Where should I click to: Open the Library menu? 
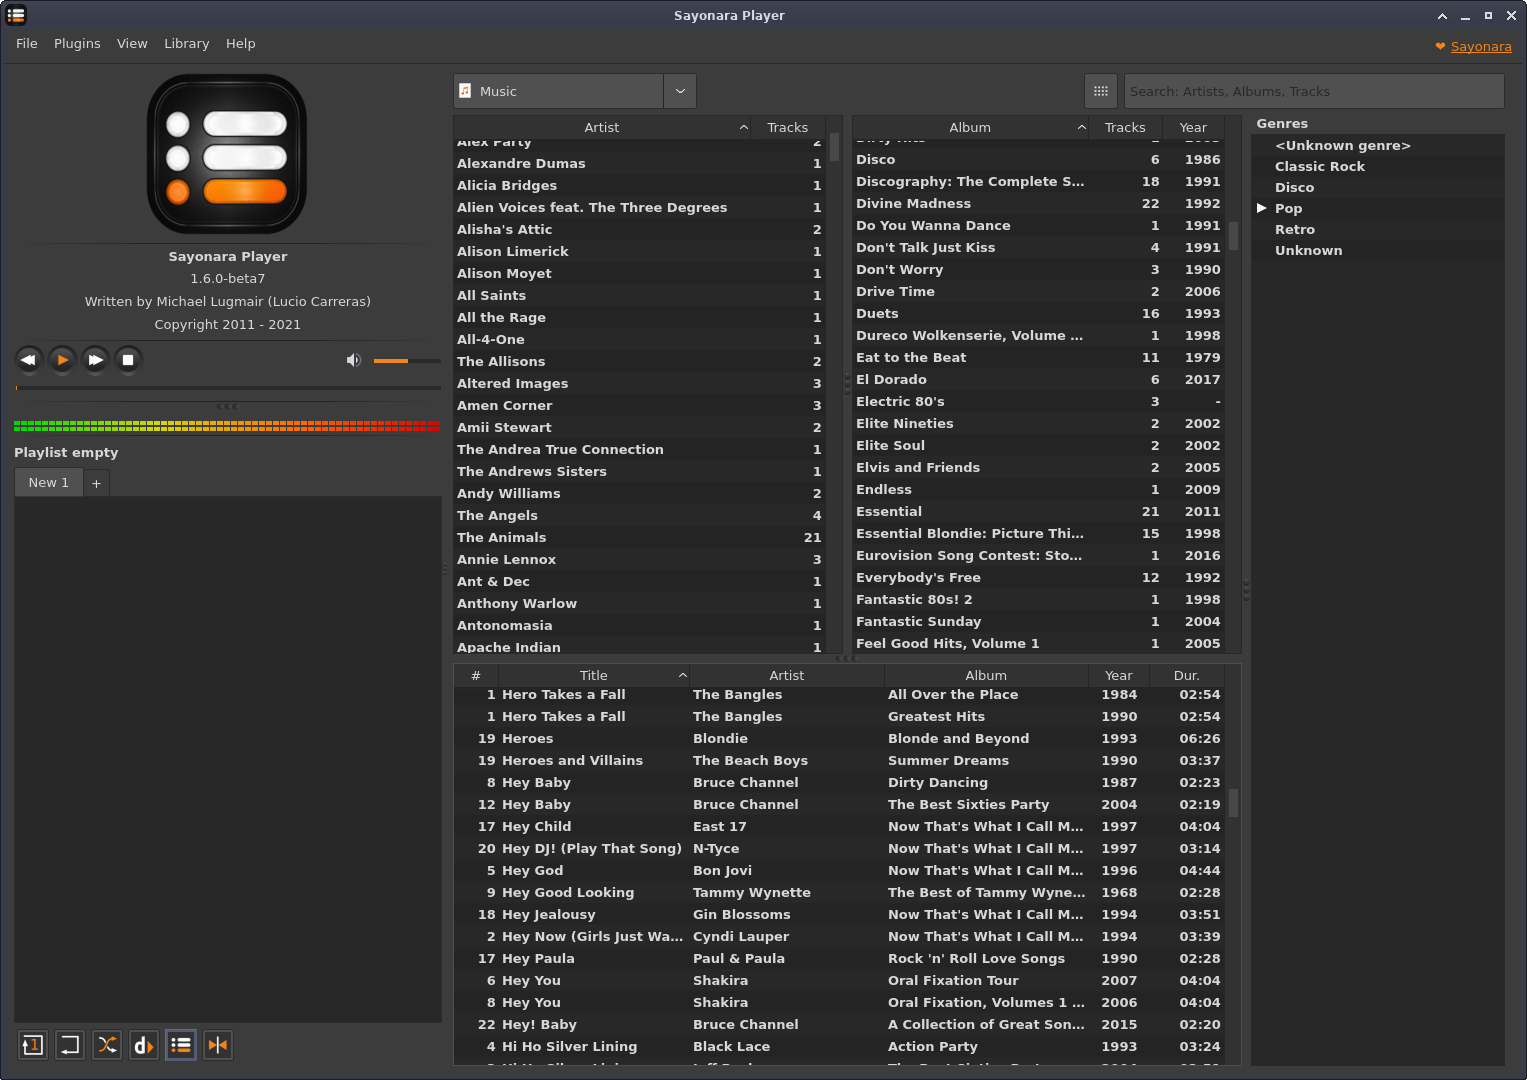[187, 43]
